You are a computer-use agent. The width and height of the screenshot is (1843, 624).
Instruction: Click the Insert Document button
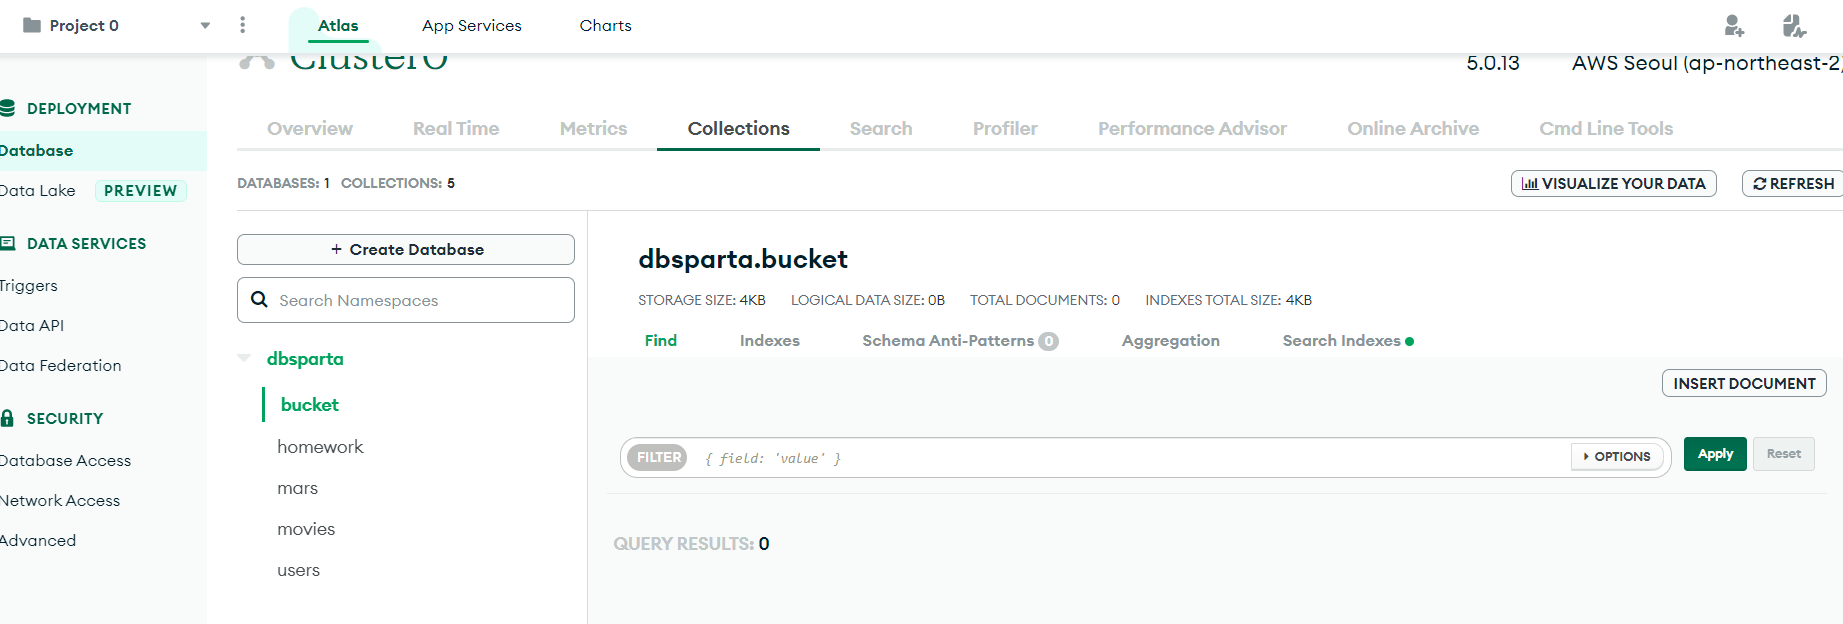click(1744, 383)
